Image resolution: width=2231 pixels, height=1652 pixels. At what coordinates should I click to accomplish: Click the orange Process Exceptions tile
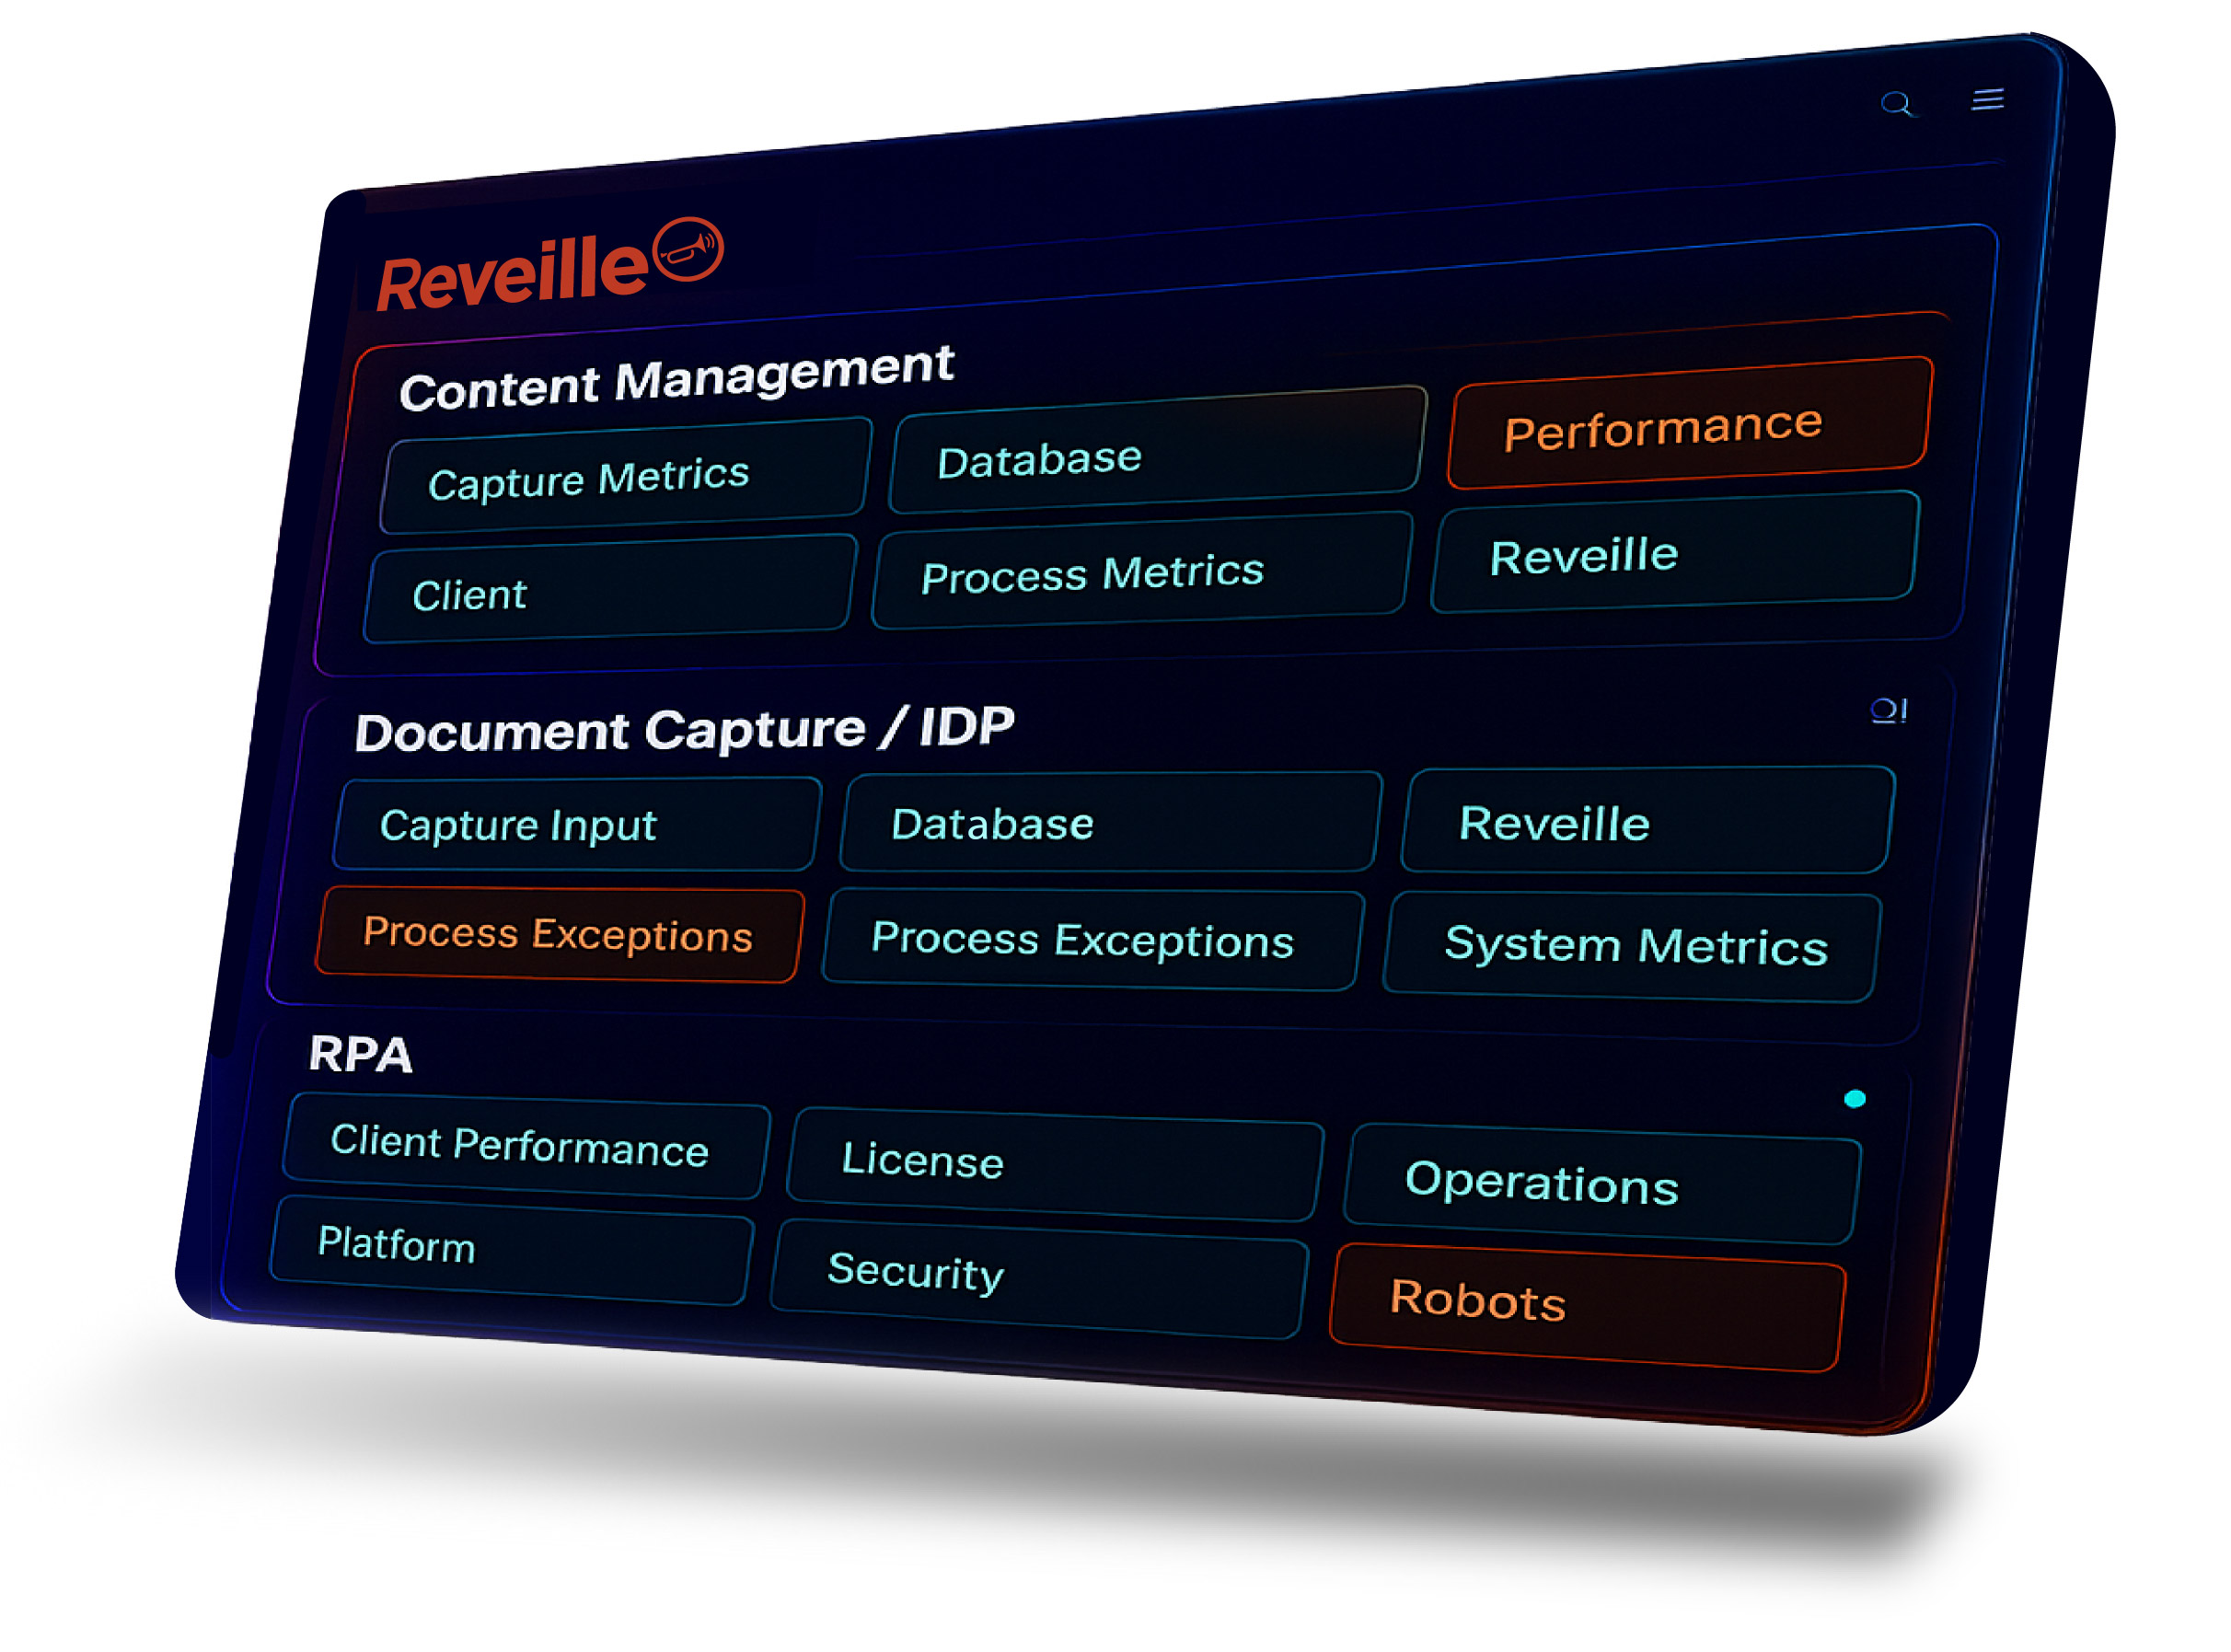[559, 934]
